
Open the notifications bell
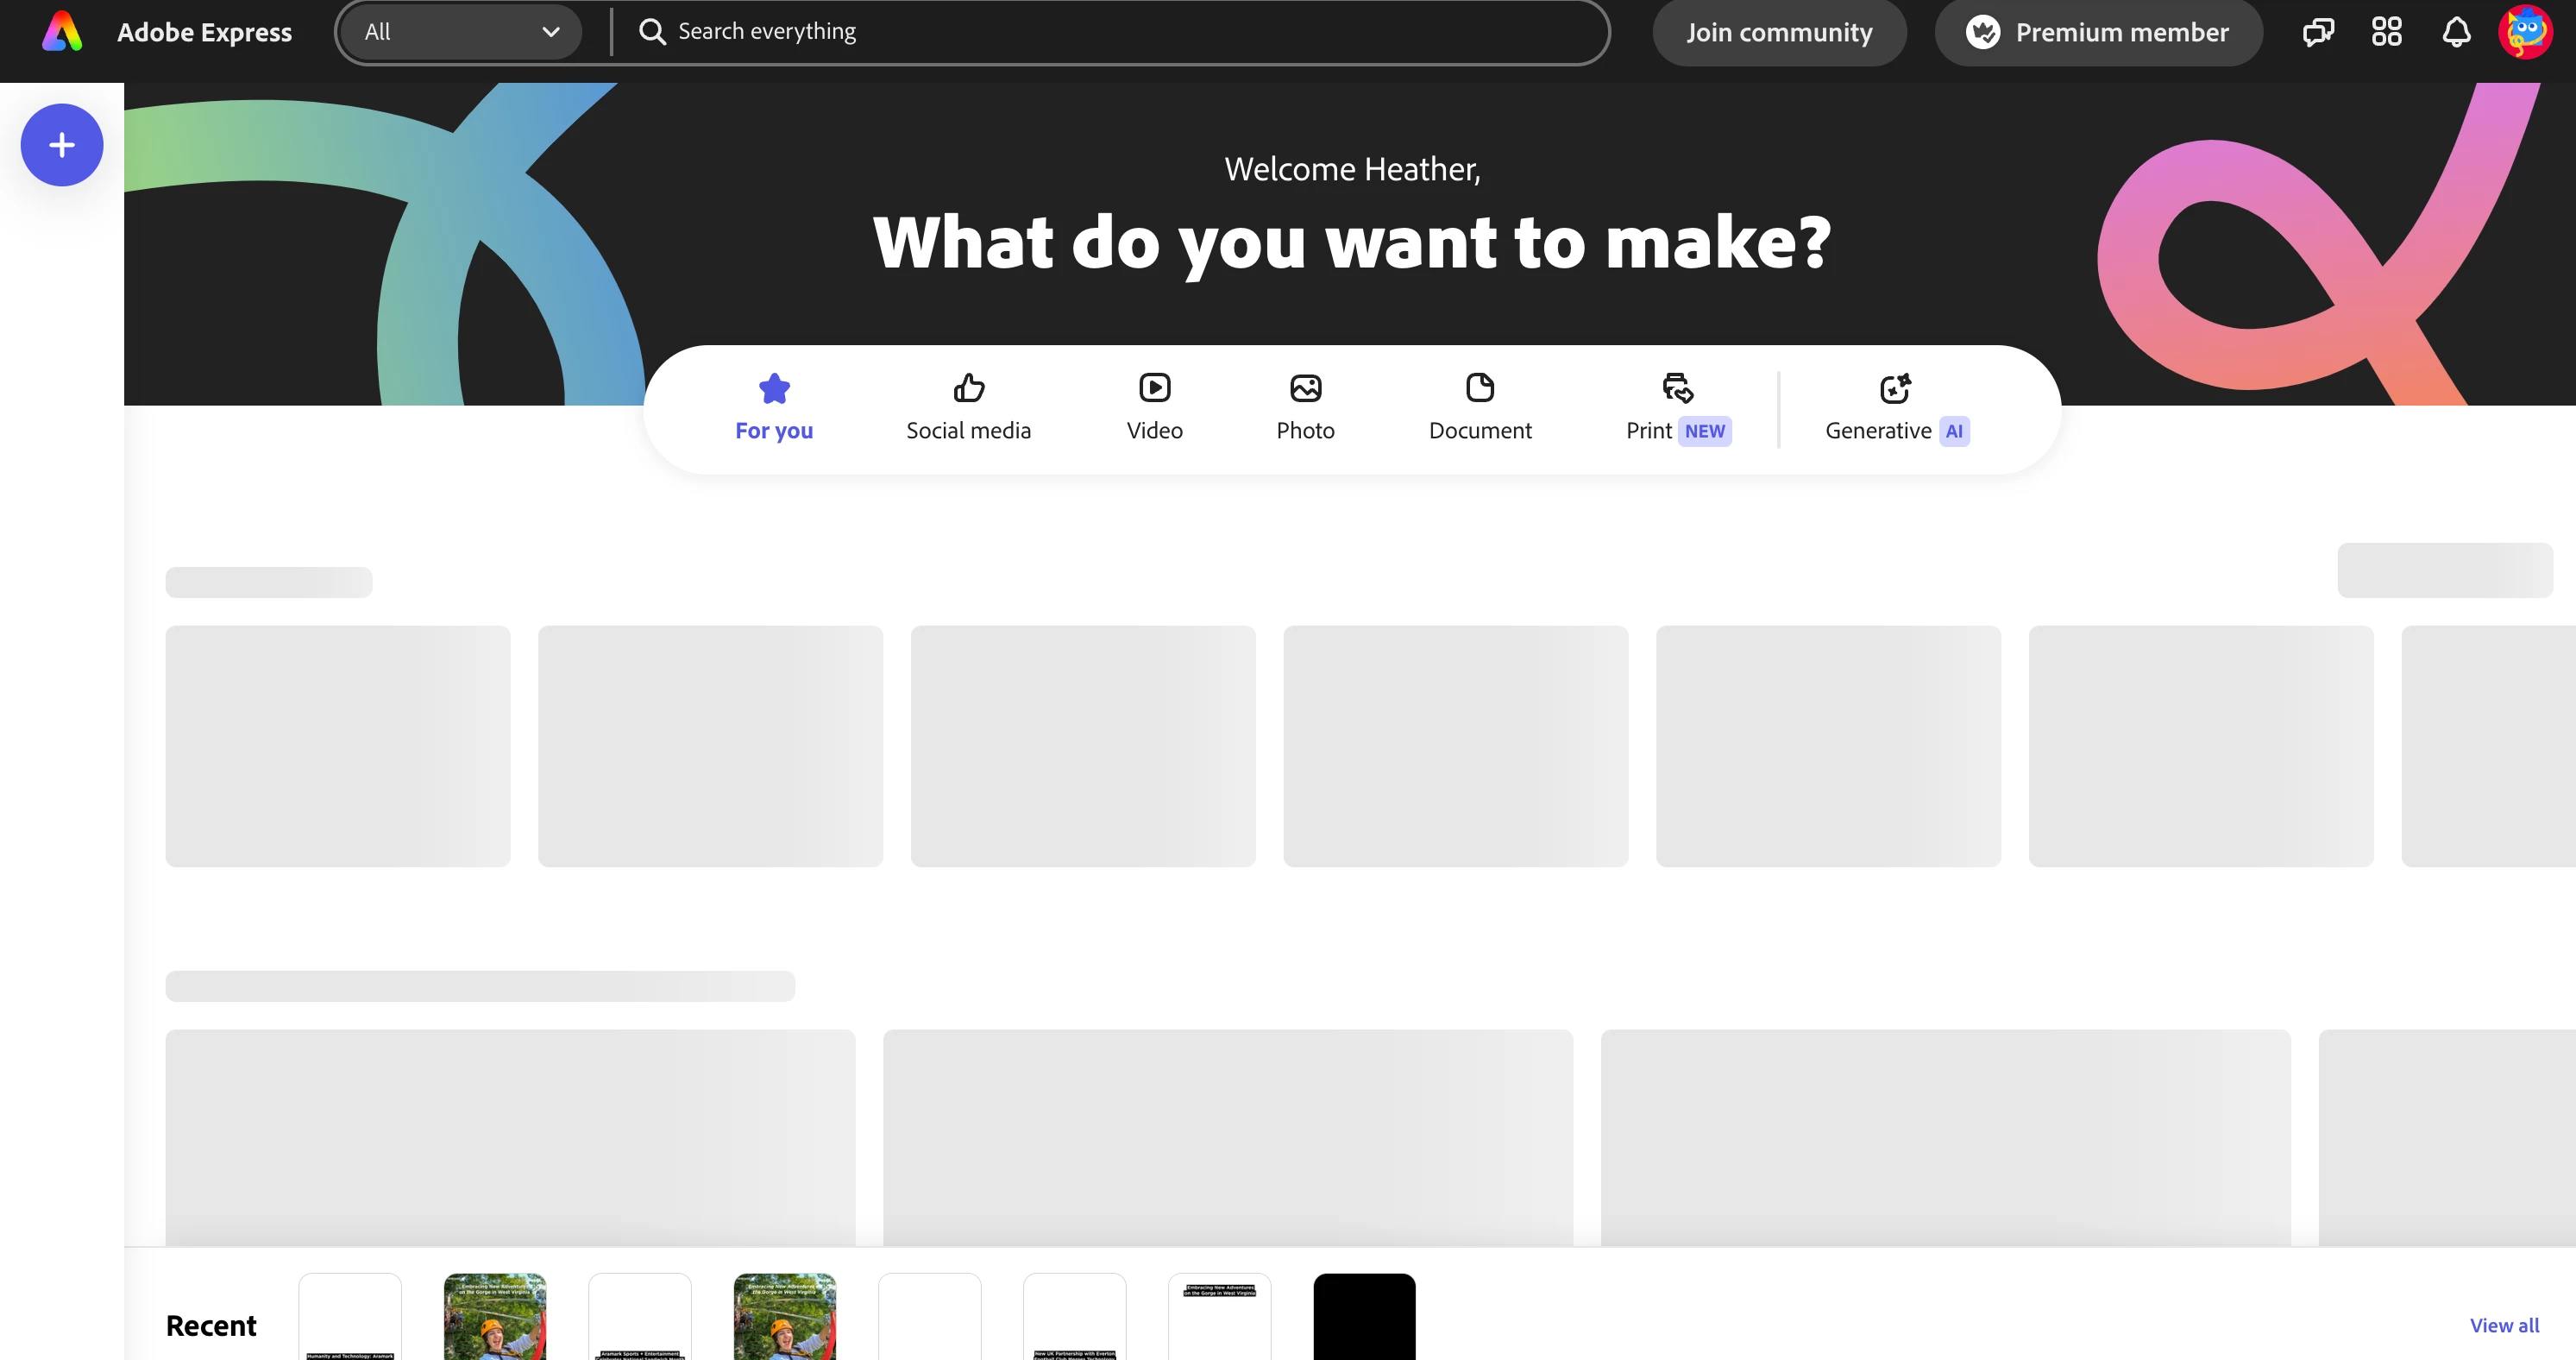pos(2456,32)
